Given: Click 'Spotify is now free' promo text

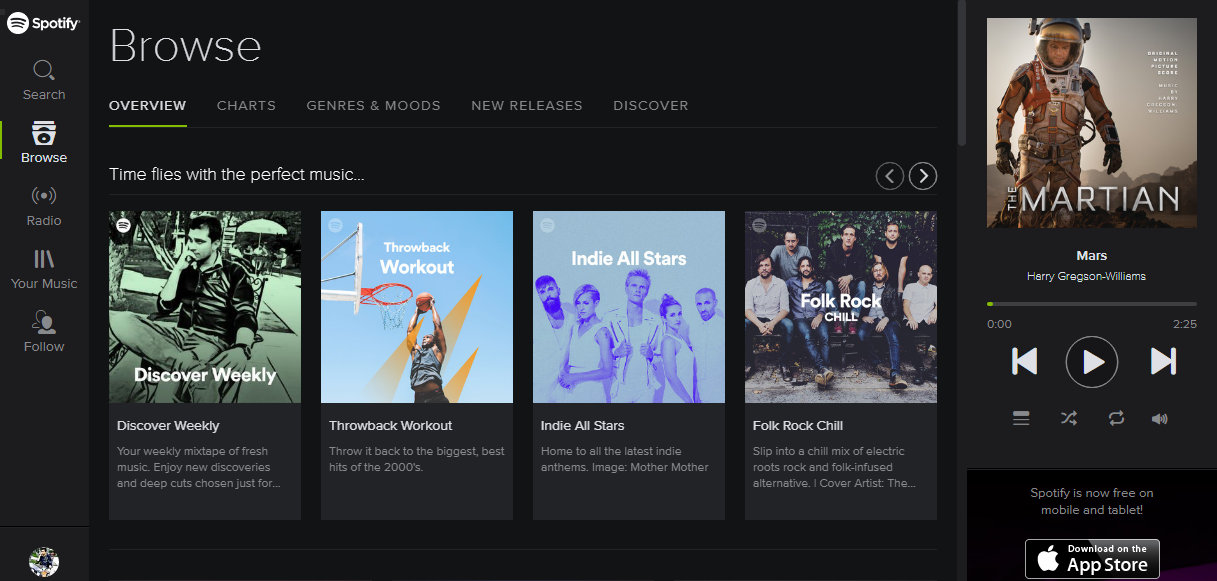Looking at the screenshot, I should [1092, 501].
